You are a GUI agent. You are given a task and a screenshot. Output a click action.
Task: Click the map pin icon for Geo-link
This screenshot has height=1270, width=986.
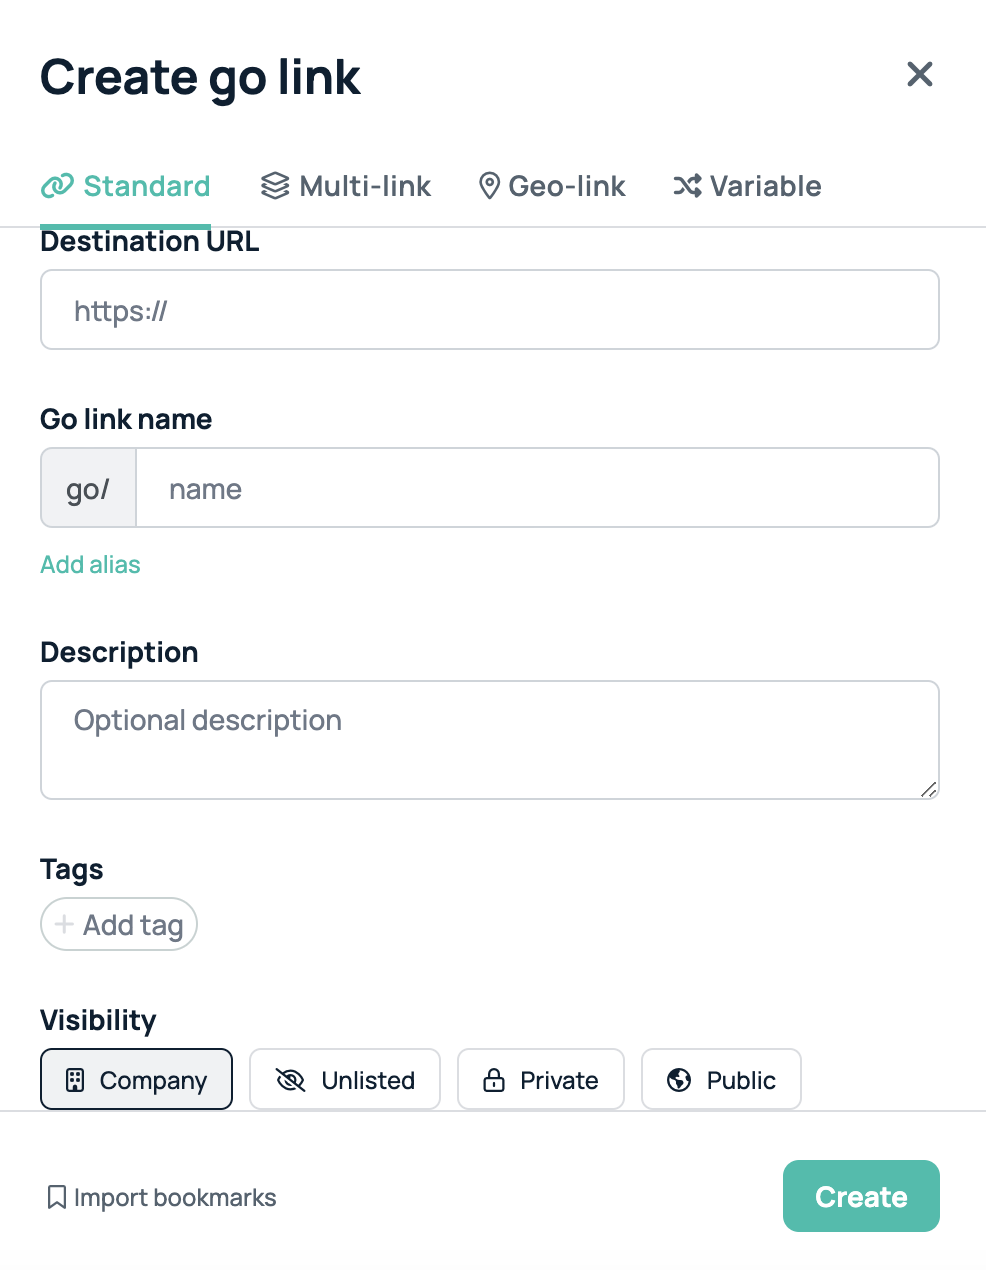(x=489, y=186)
